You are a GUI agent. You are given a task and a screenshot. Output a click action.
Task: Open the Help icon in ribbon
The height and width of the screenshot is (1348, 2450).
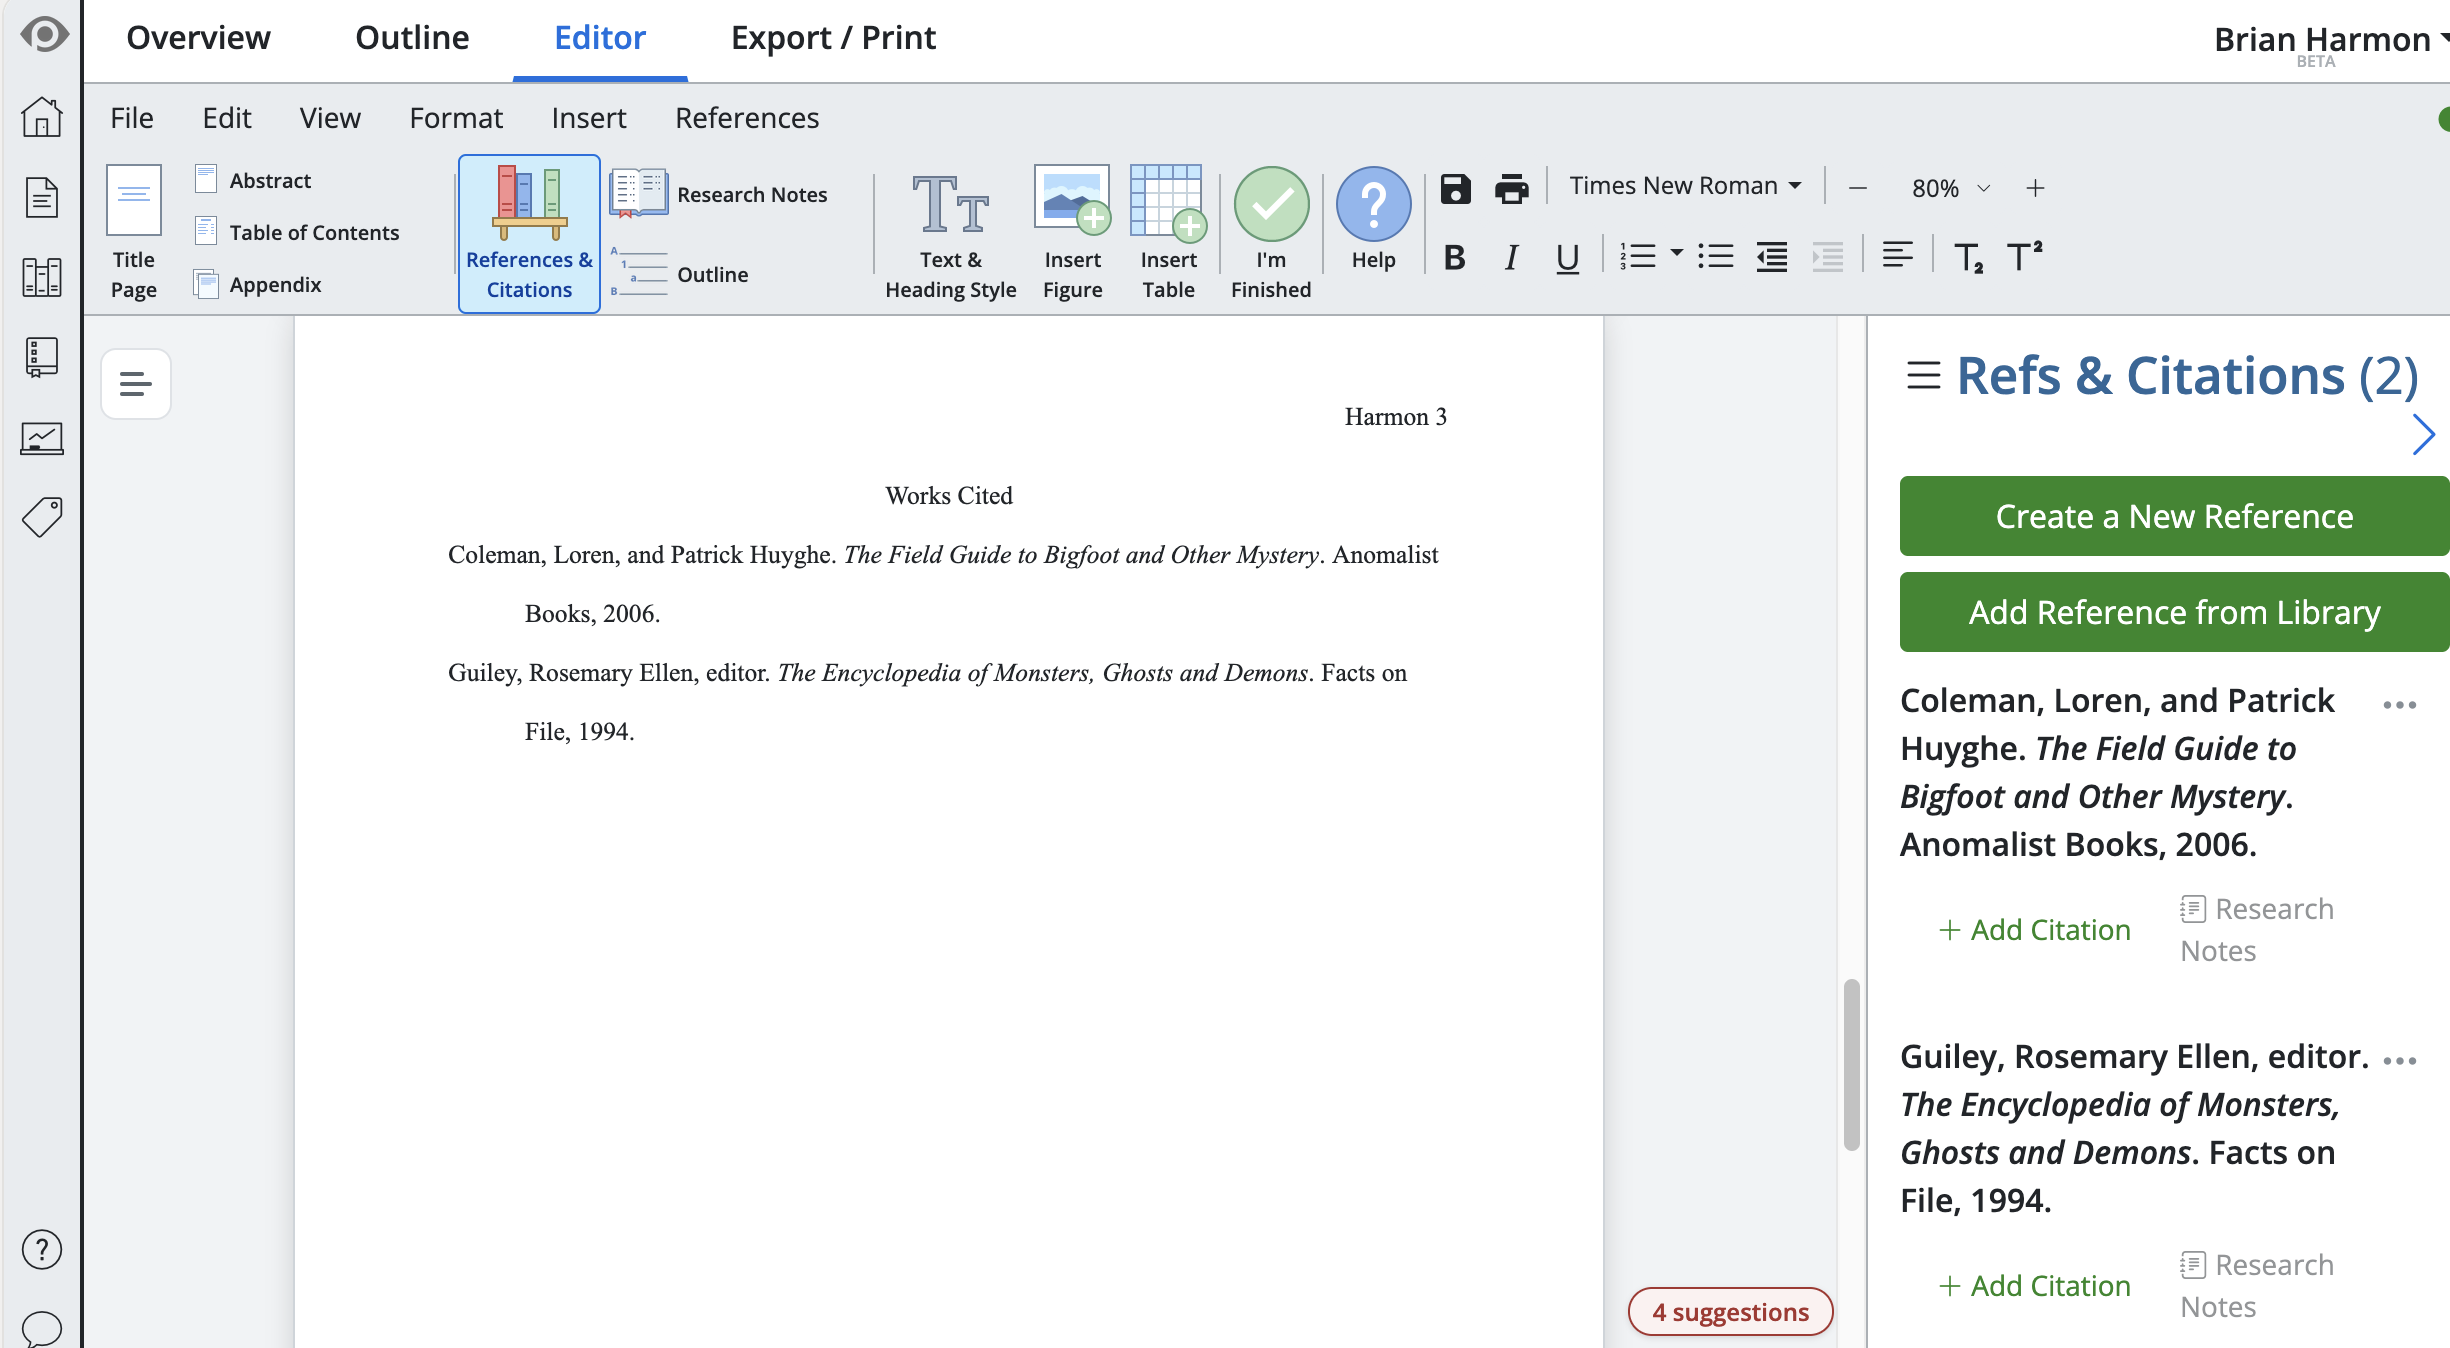click(1373, 219)
